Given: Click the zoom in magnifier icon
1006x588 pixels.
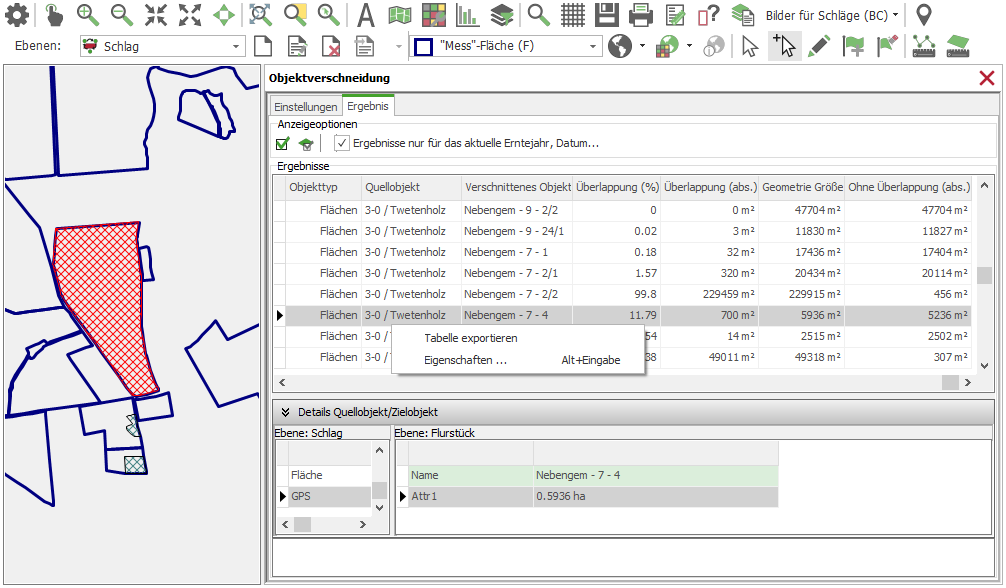Looking at the screenshot, I should click(88, 15).
